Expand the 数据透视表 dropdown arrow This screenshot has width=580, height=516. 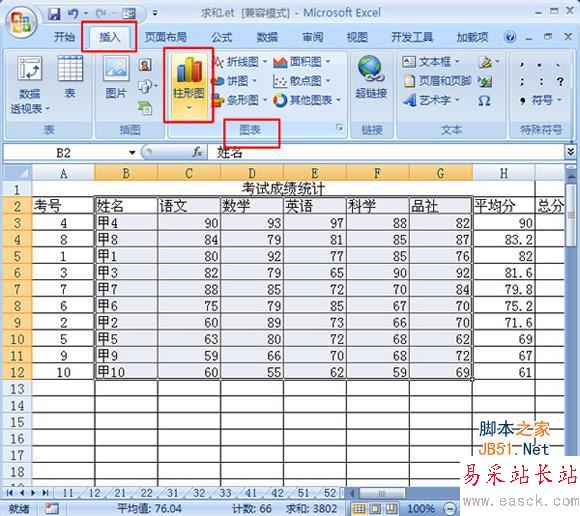click(x=47, y=109)
